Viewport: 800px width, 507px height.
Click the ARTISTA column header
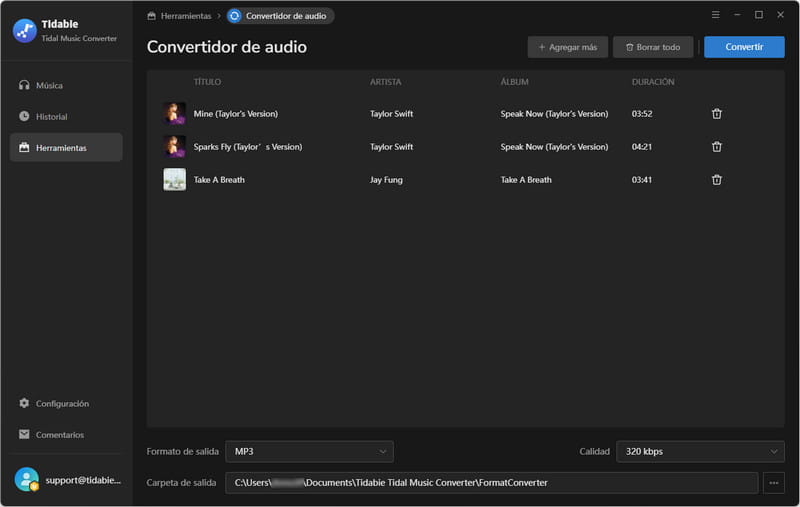(385, 82)
